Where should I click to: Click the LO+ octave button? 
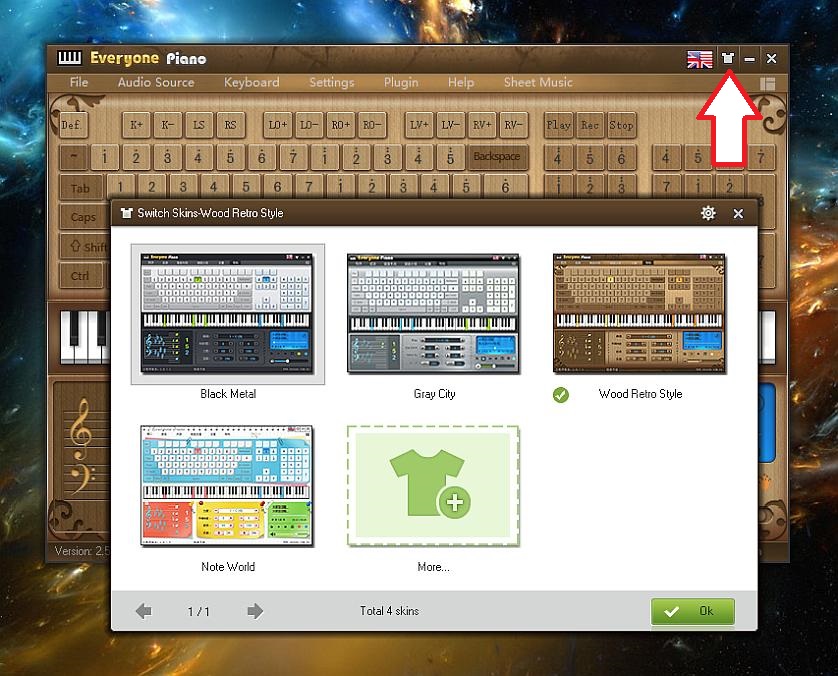tap(278, 125)
